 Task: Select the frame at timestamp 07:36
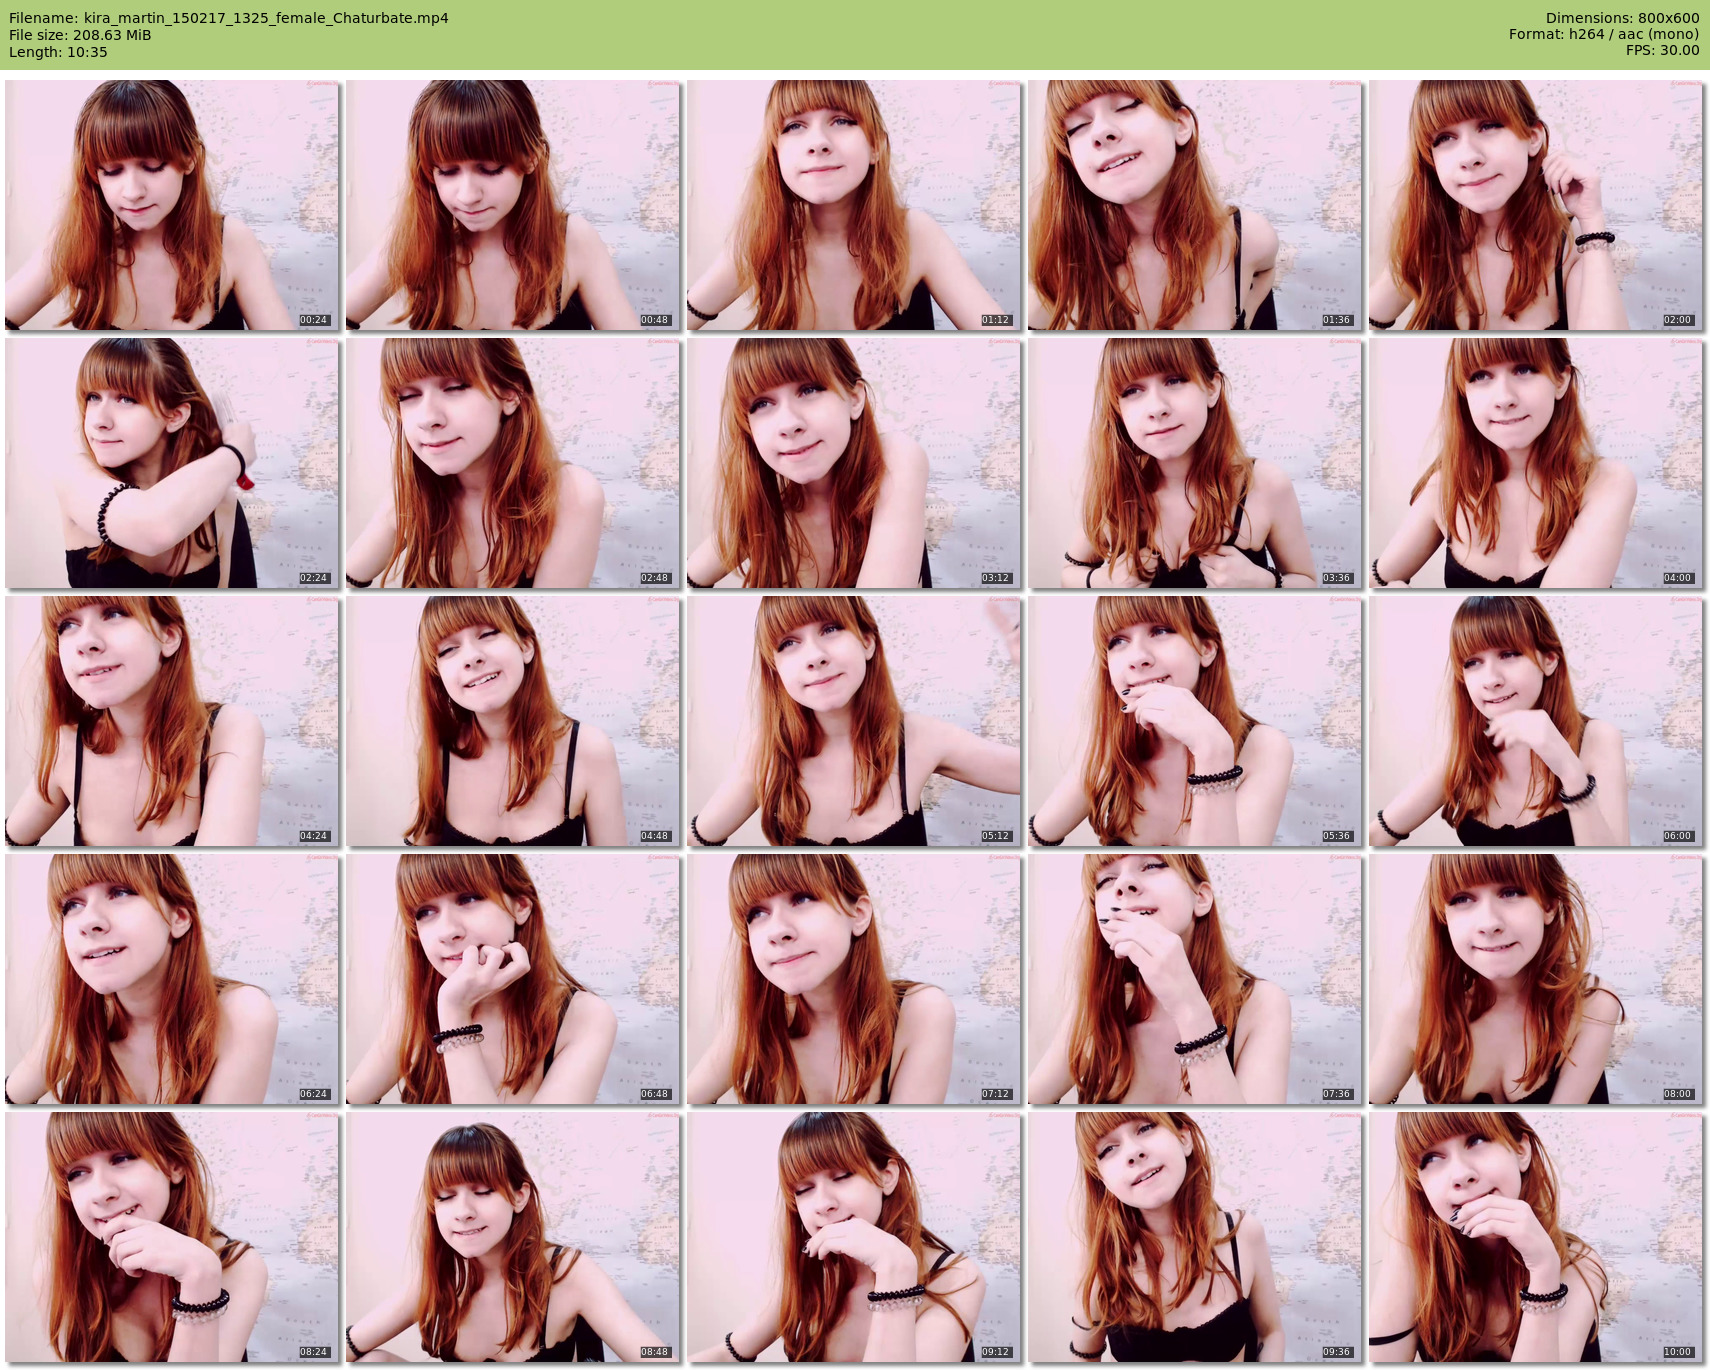click(x=1194, y=979)
